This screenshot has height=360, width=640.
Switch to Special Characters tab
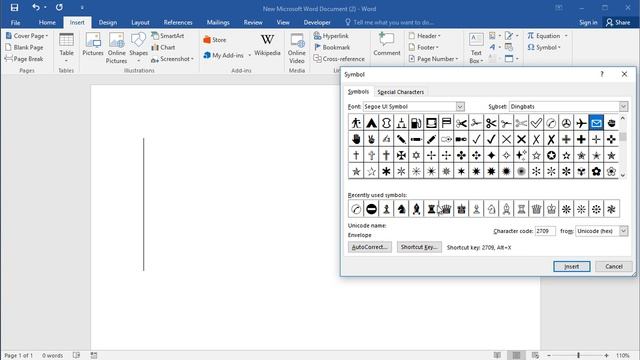point(400,92)
